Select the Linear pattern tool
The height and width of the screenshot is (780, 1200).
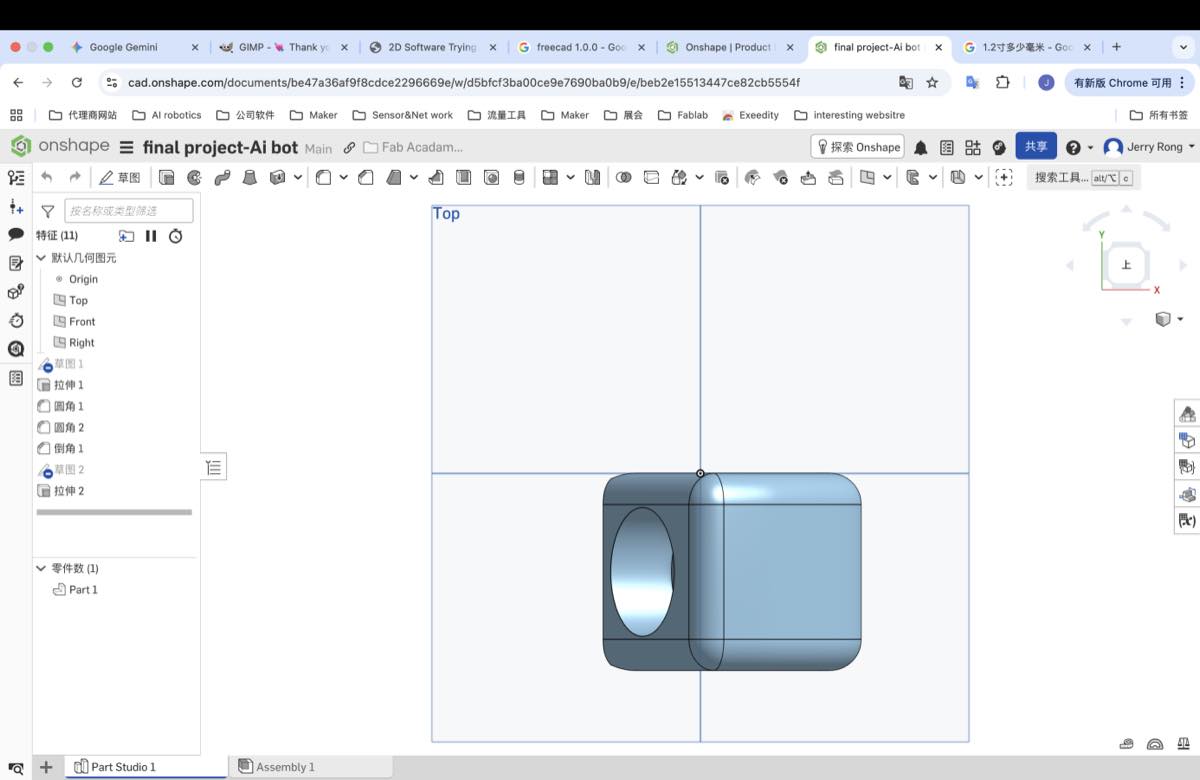point(550,178)
